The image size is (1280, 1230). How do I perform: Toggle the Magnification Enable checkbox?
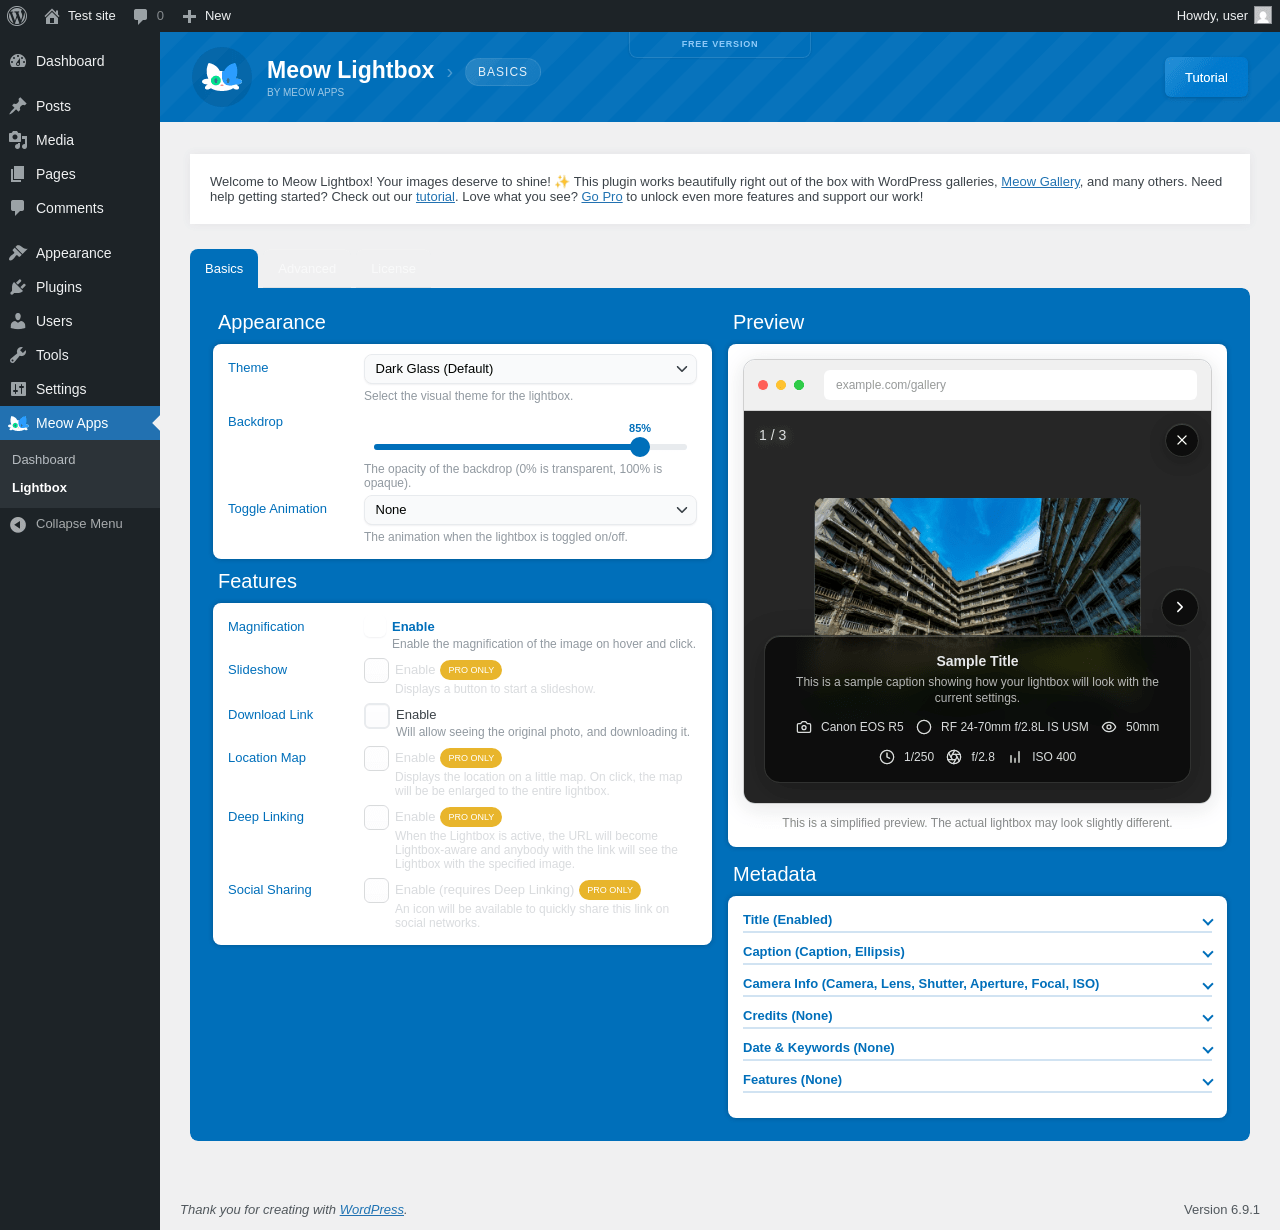375,627
